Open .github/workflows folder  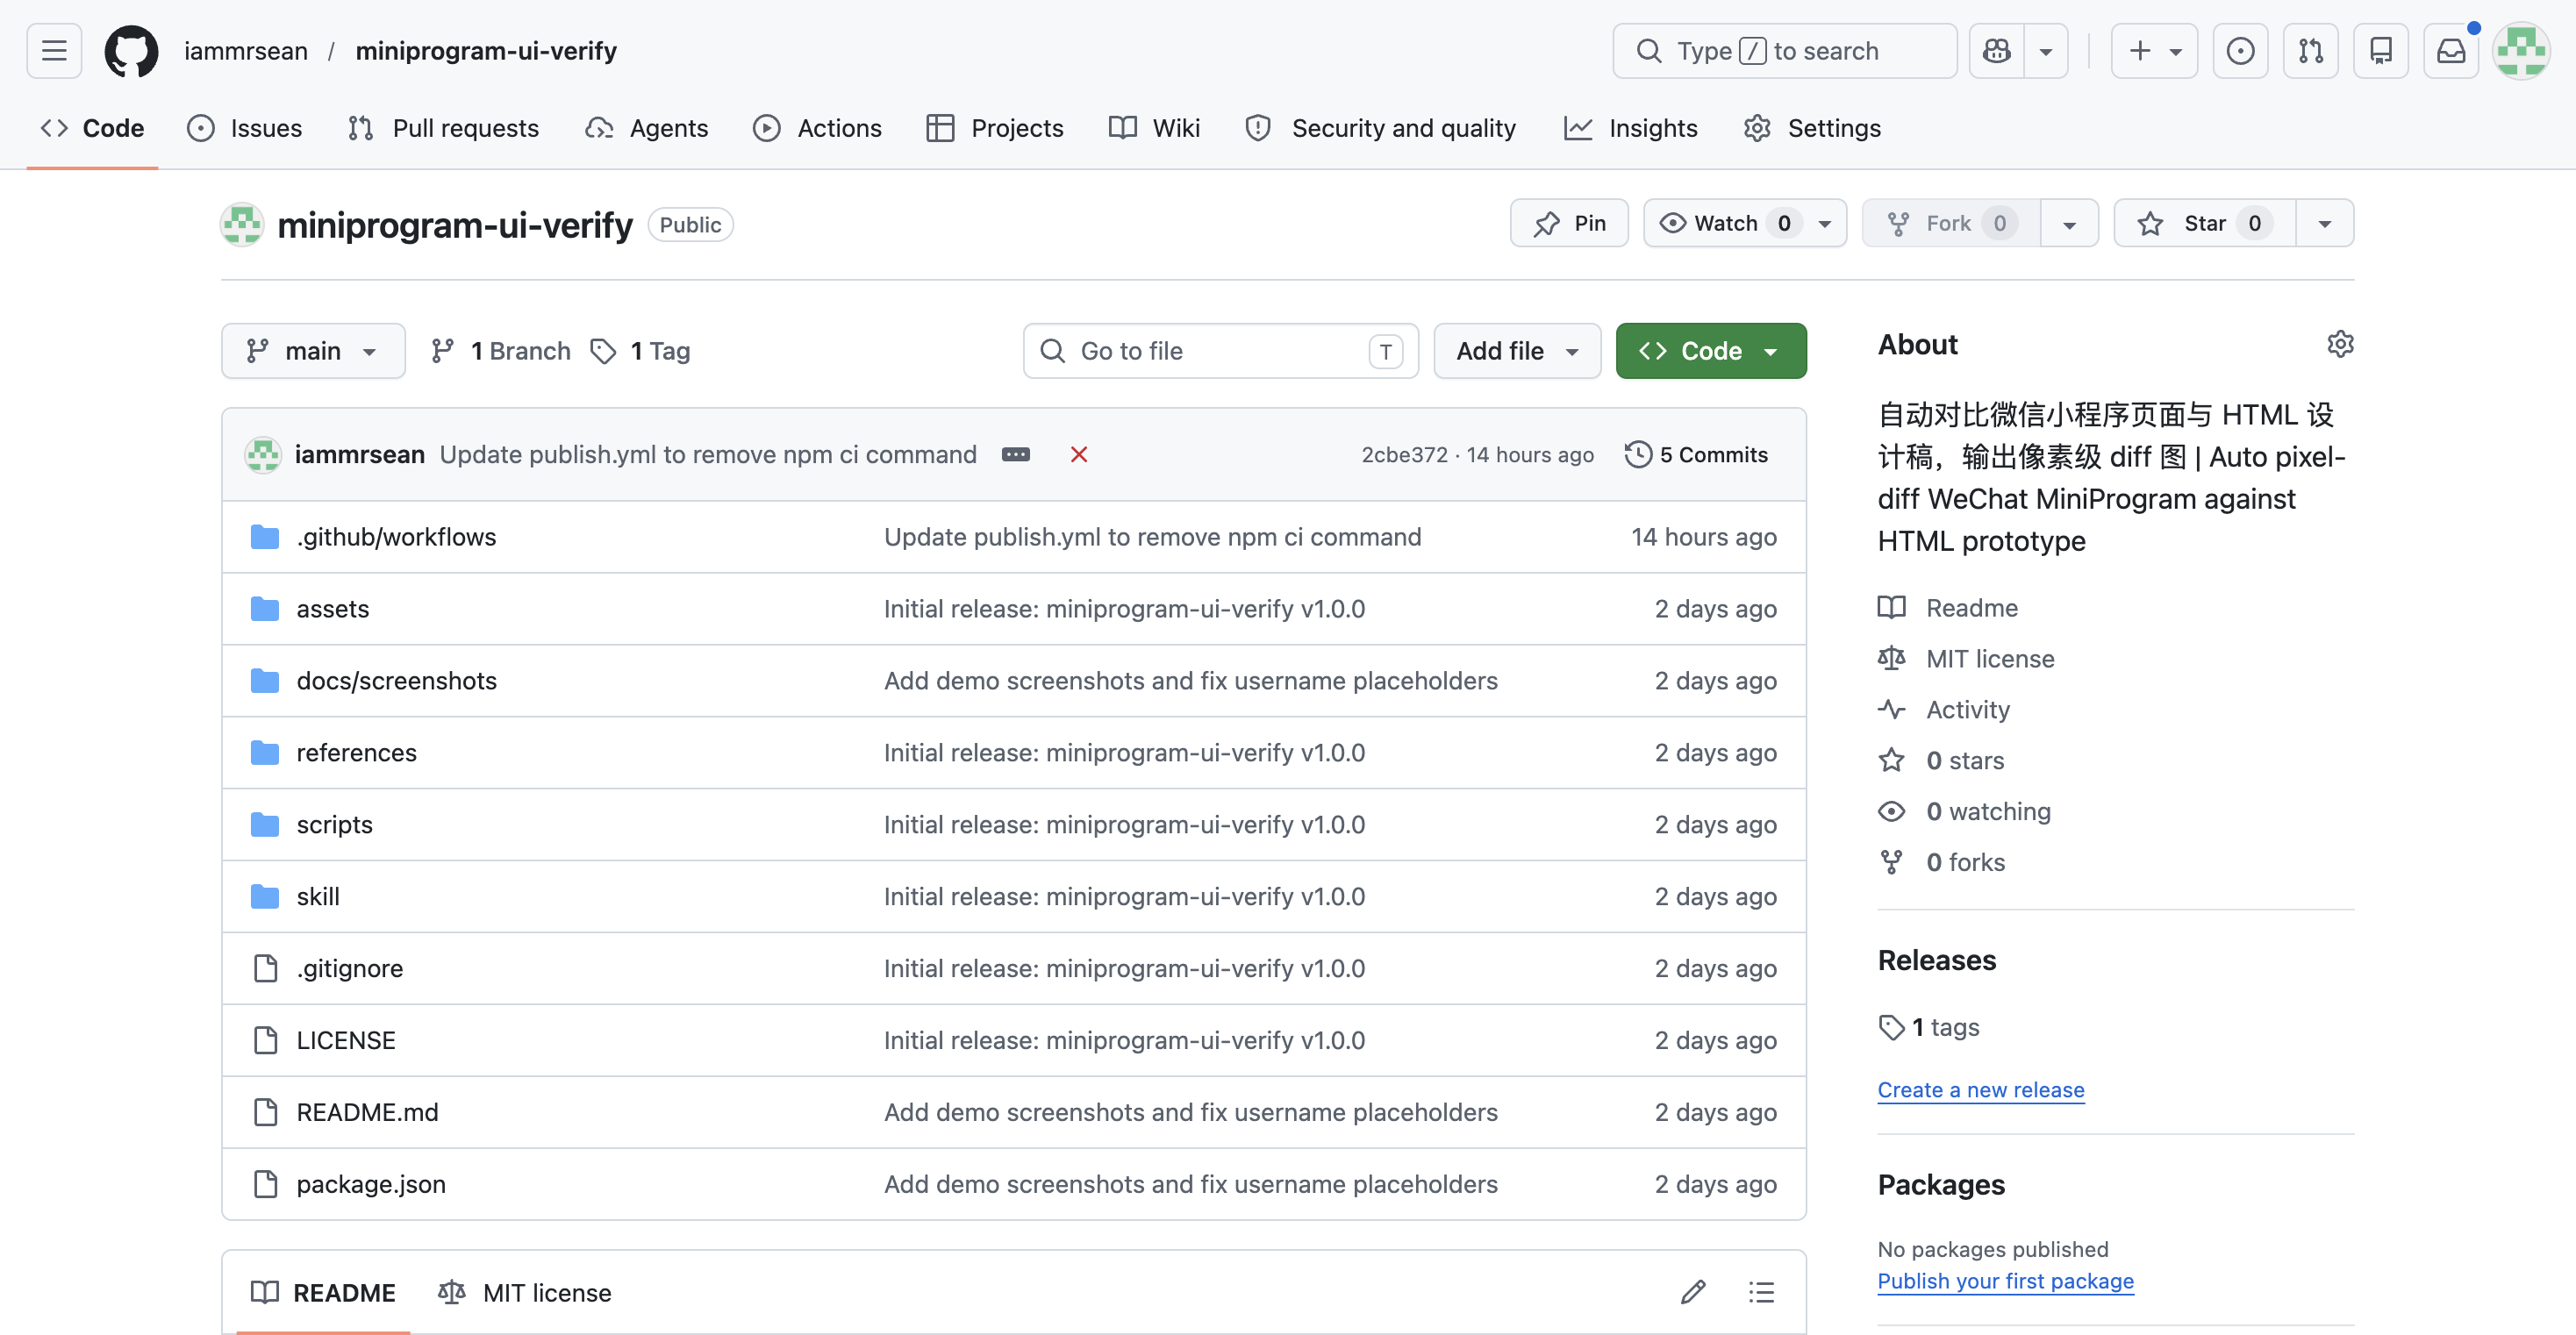(396, 537)
